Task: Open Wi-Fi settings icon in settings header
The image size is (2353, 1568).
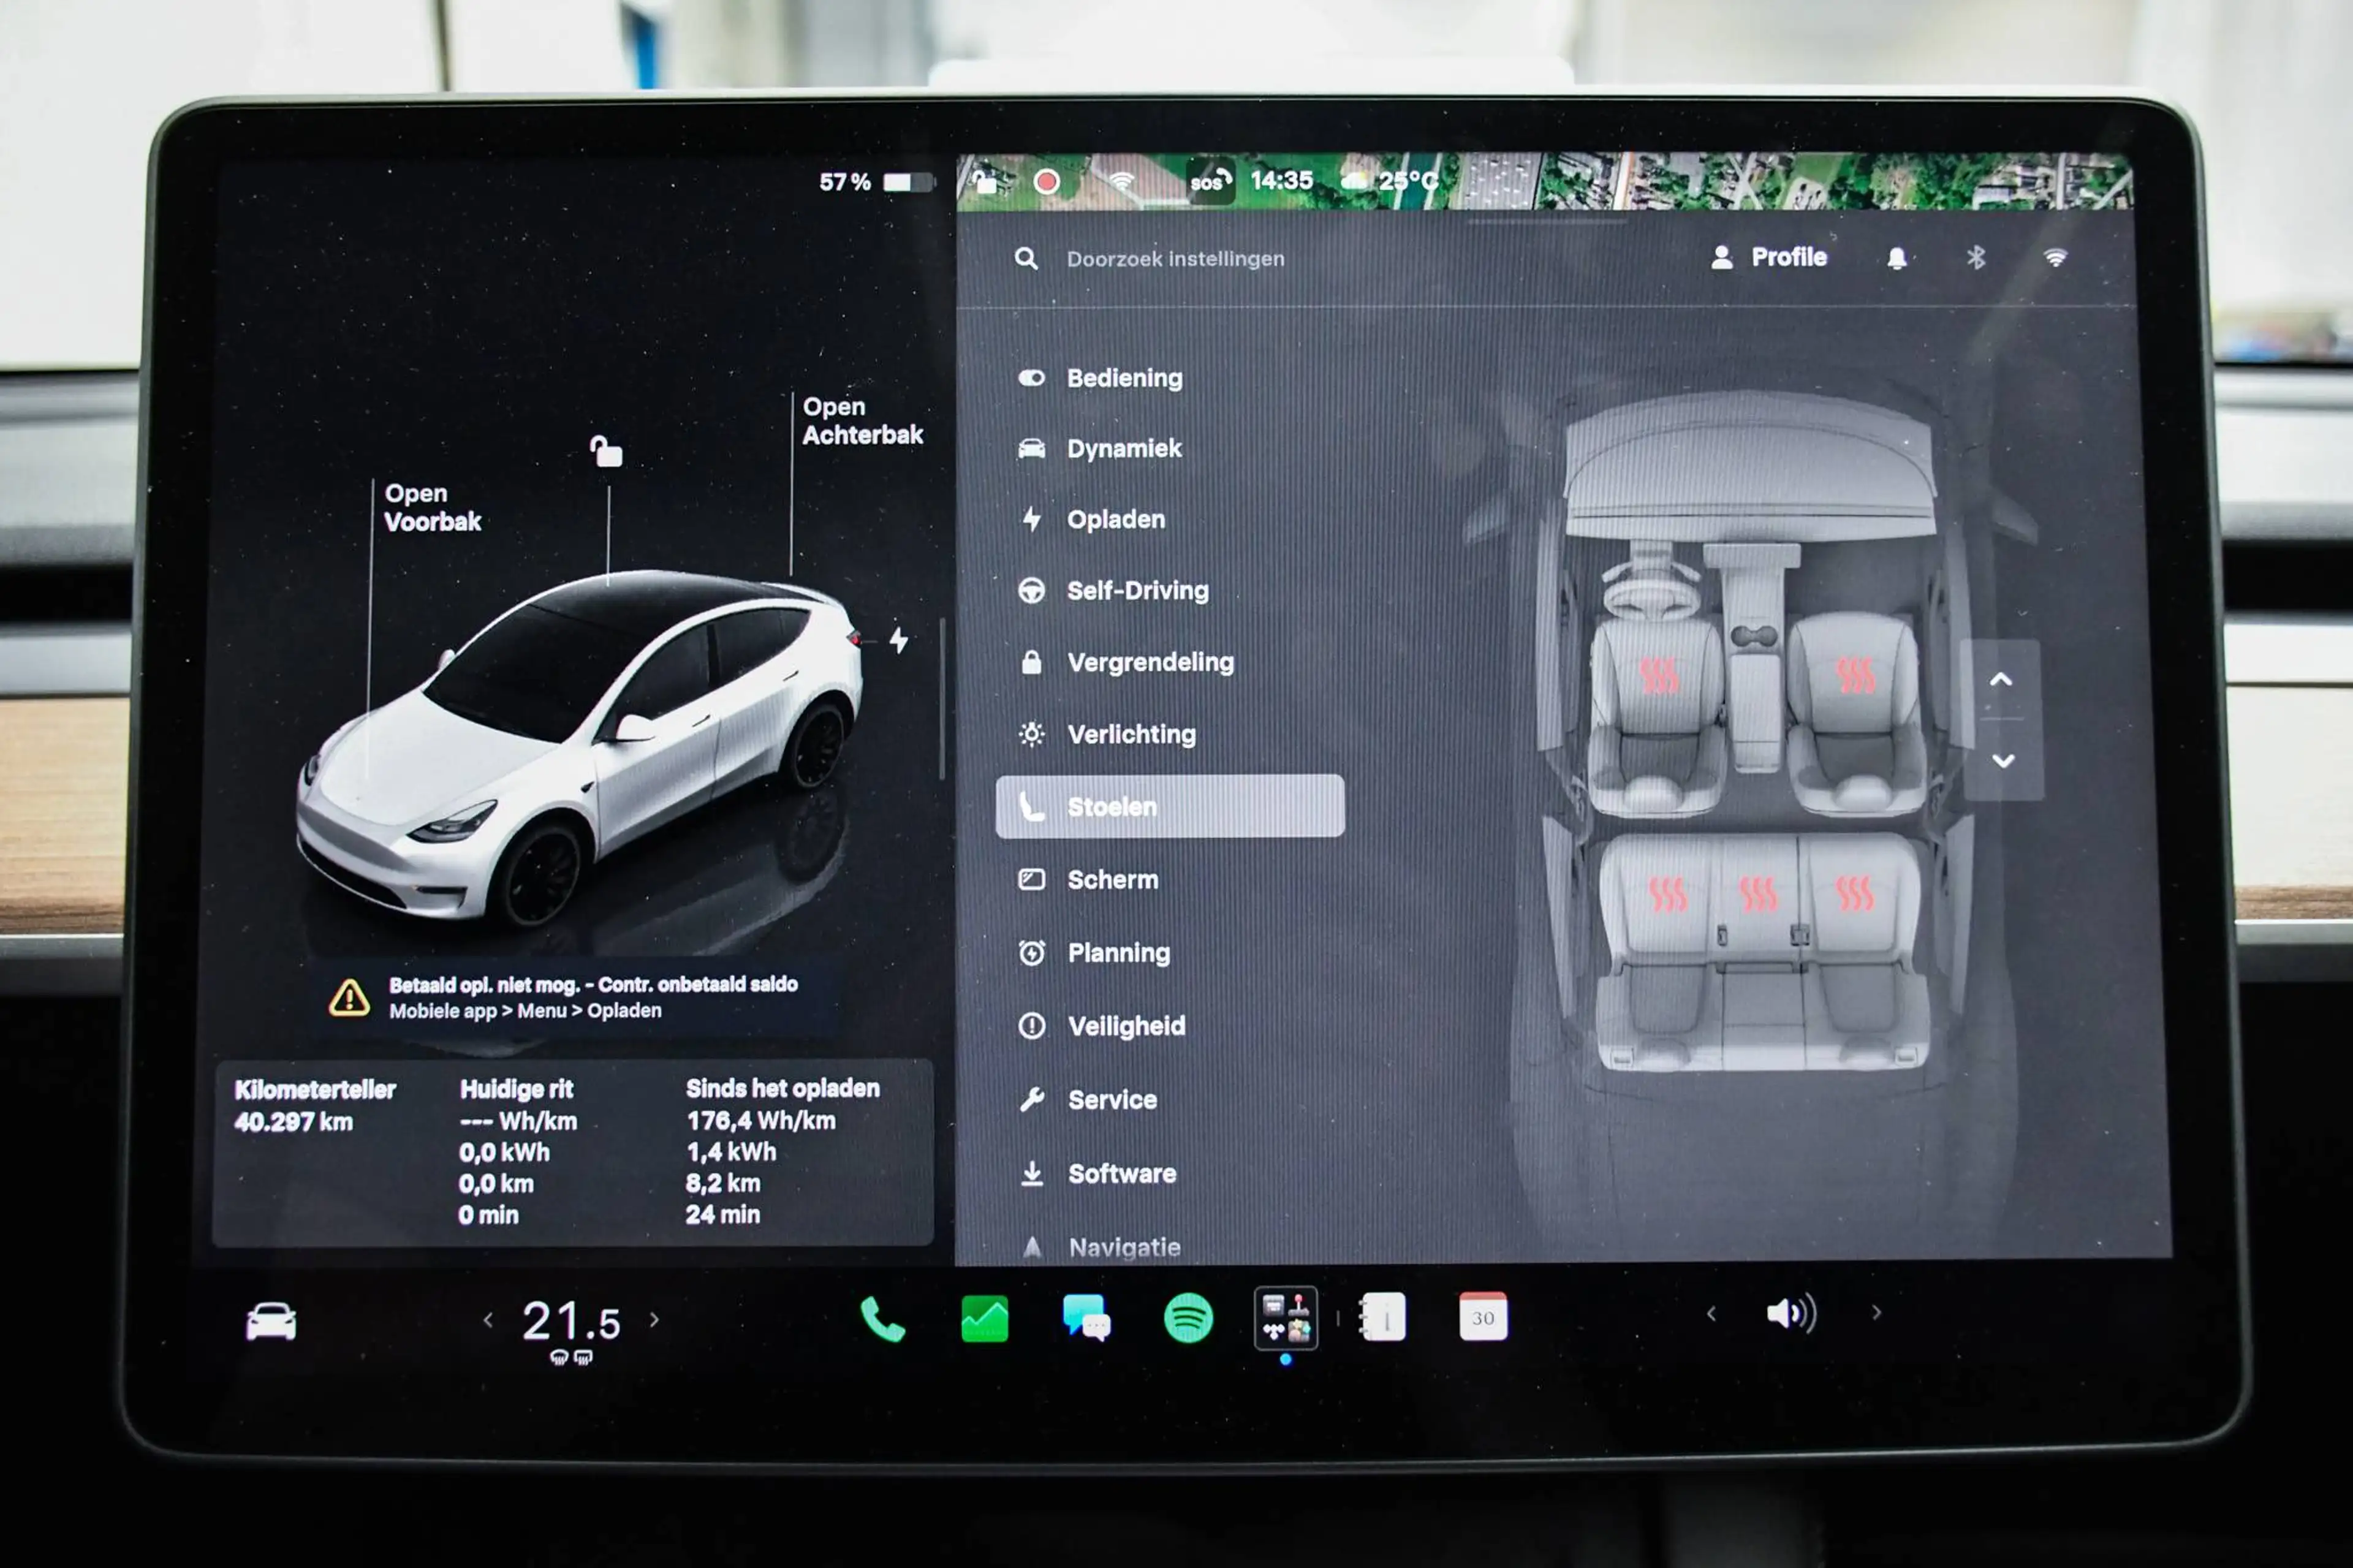Action: tap(2055, 258)
